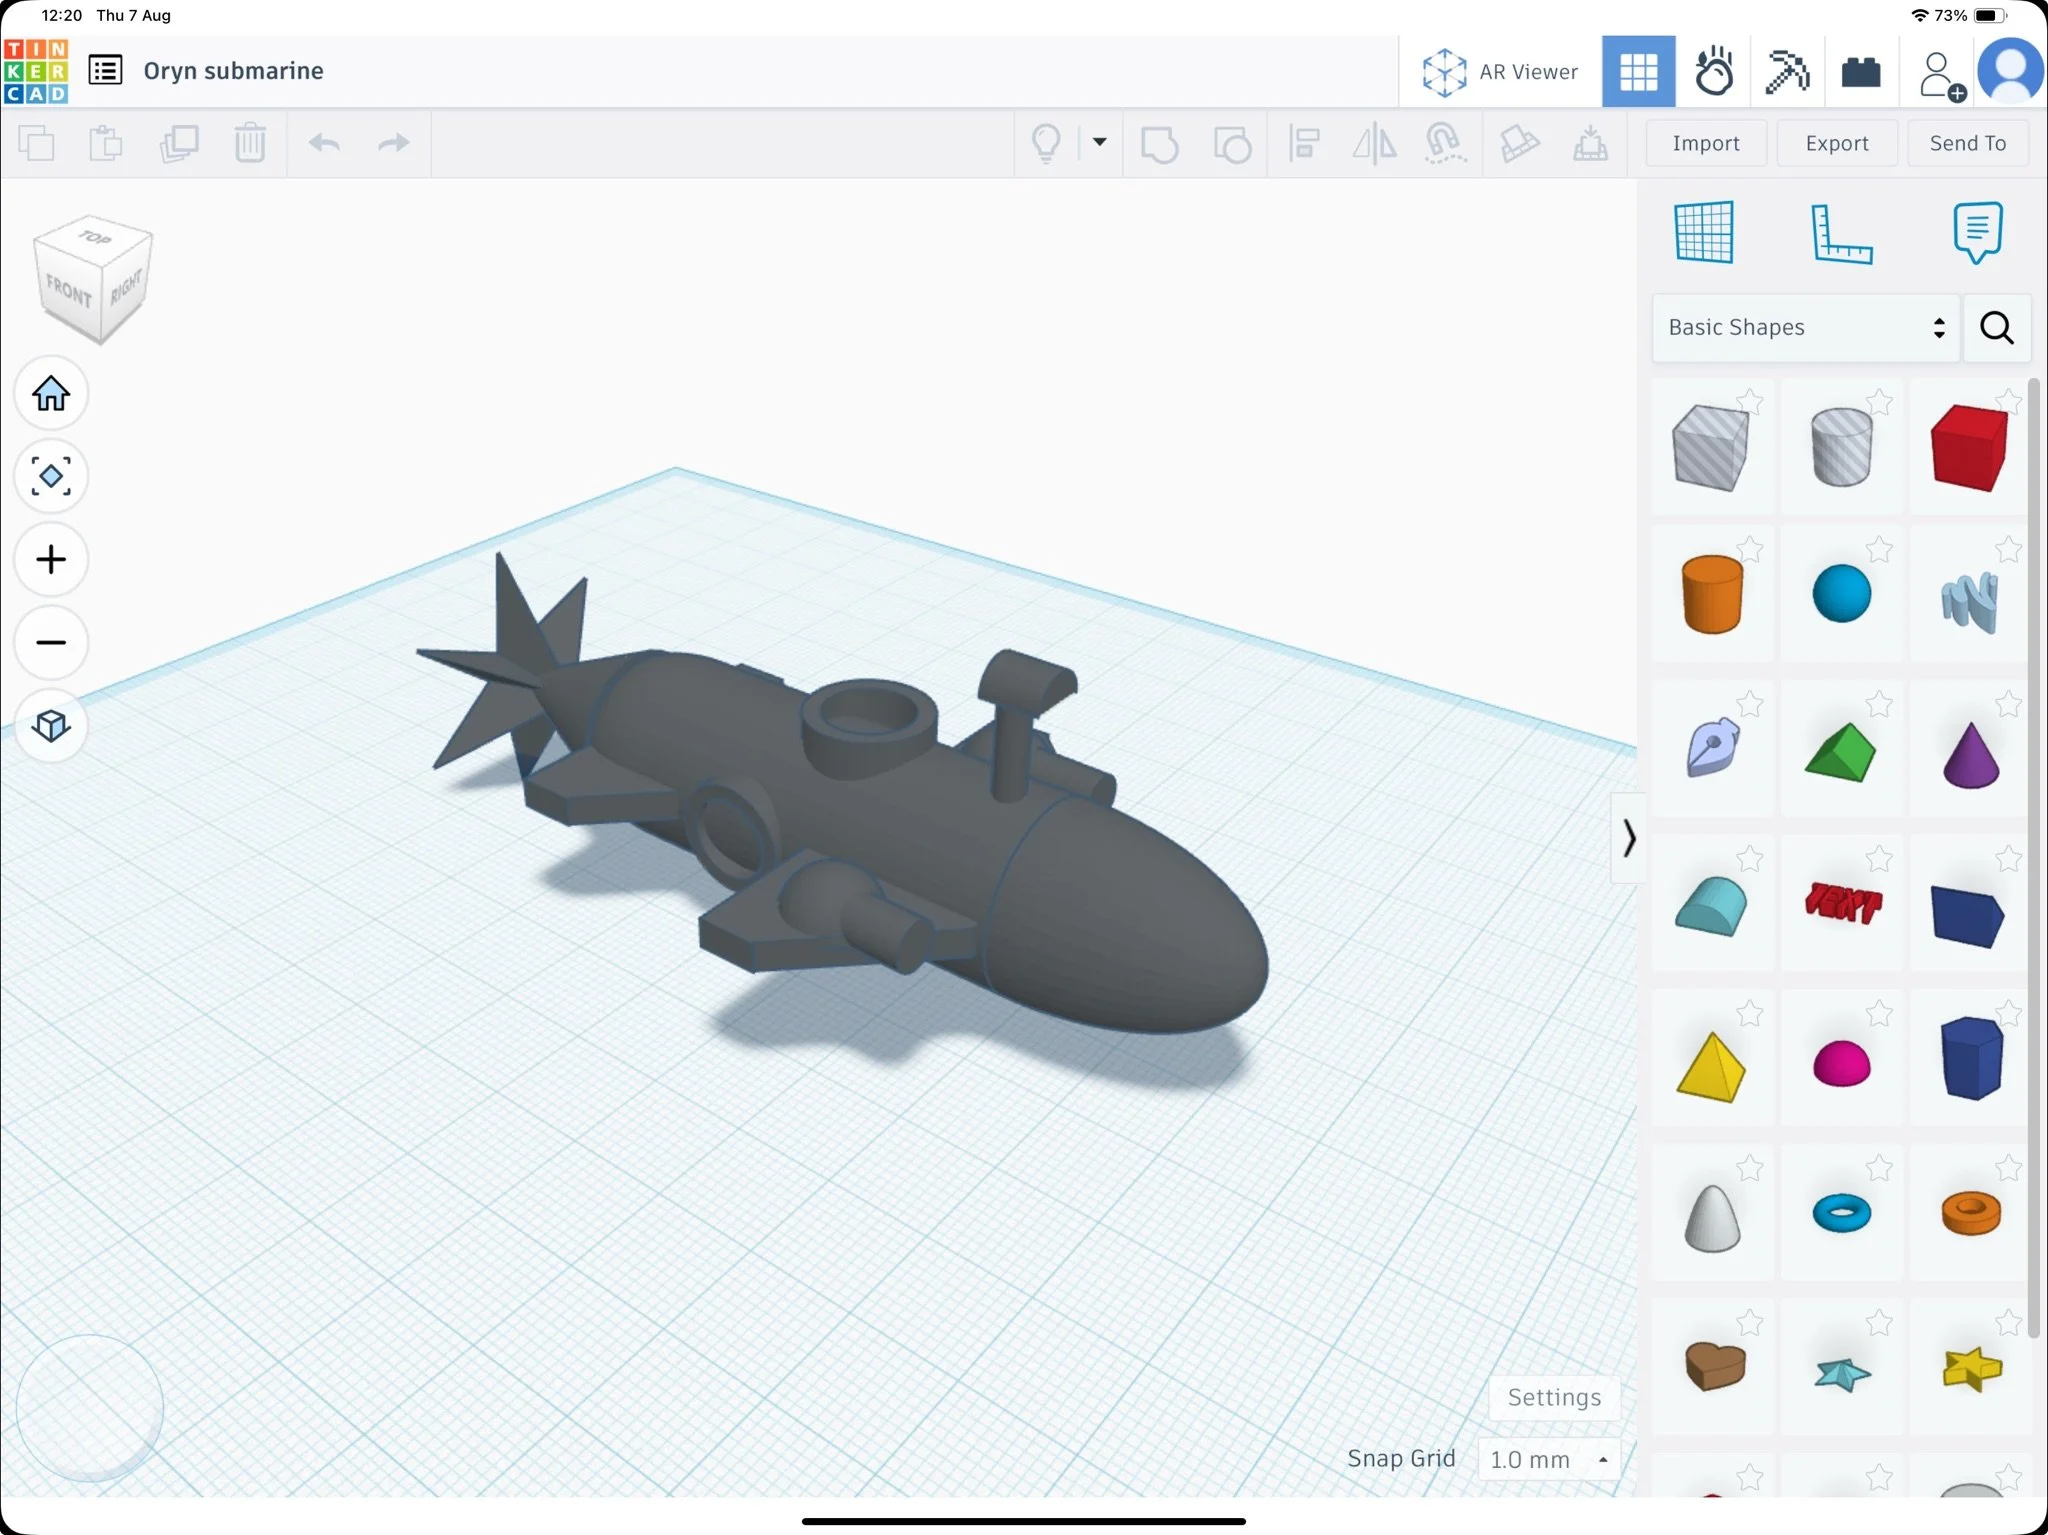Image resolution: width=2048 pixels, height=1535 pixels.
Task: Toggle Show All hidden lightbulb
Action: [x=1046, y=143]
